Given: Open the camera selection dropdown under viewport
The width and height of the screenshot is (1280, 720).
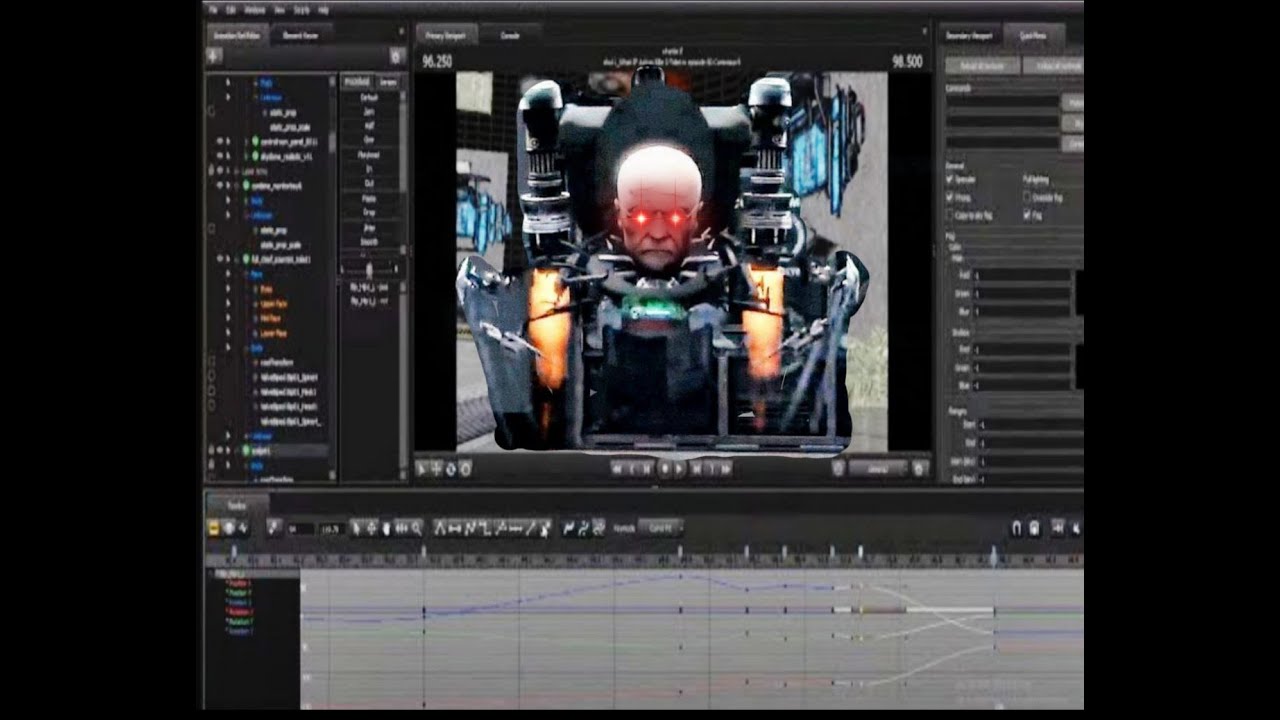Looking at the screenshot, I should [x=878, y=468].
